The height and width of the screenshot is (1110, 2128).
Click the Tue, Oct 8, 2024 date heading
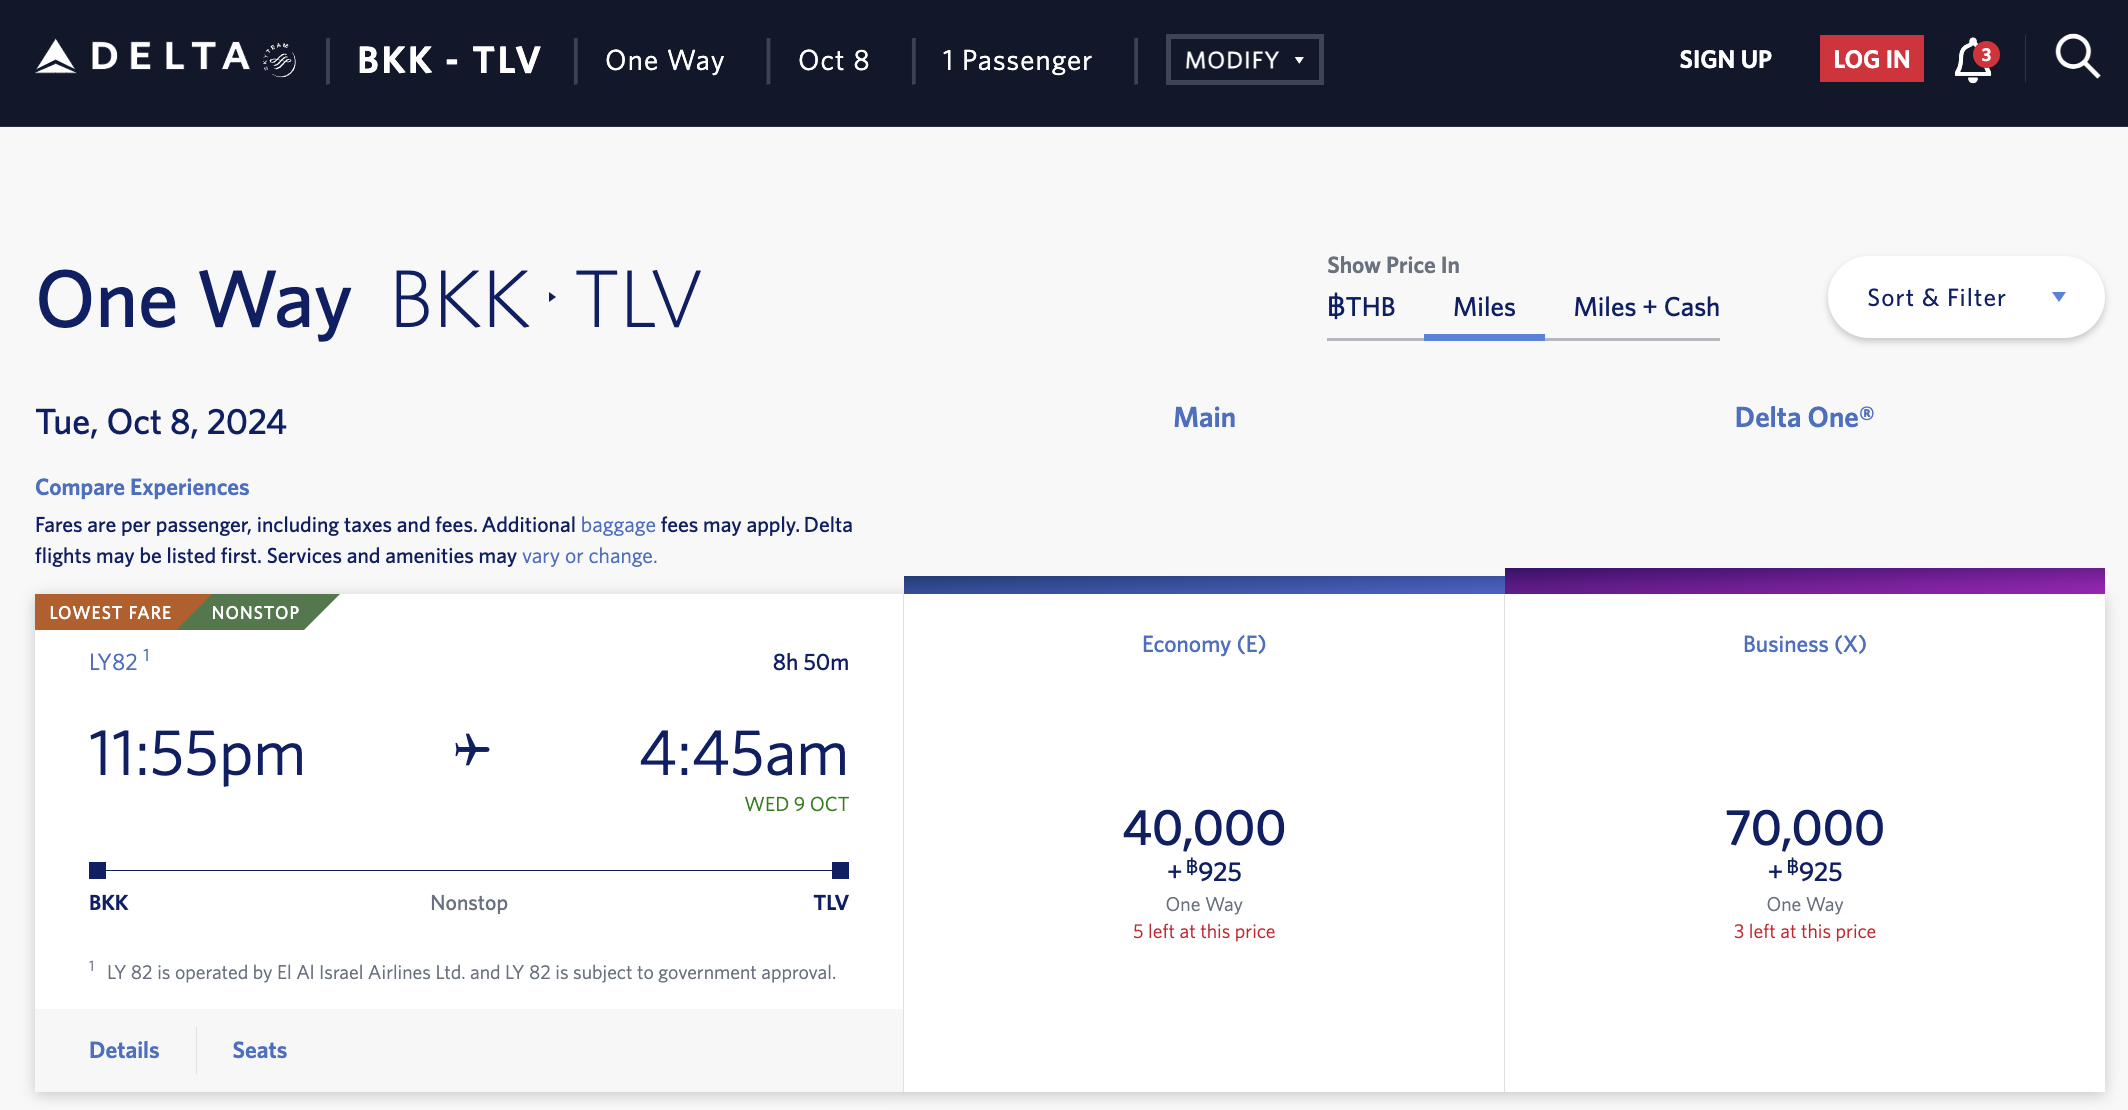pyautogui.click(x=161, y=422)
